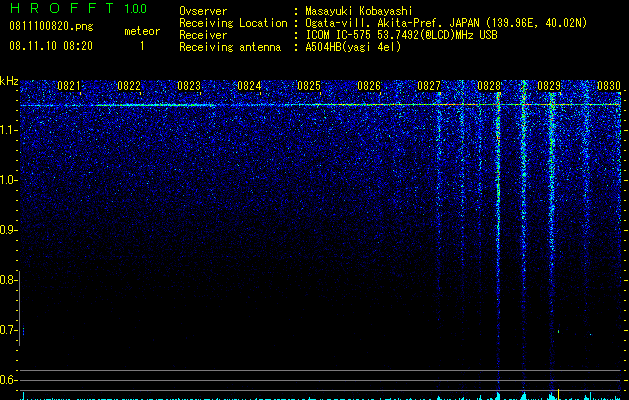The image size is (629, 400).
Task: Select the 0829 time label
Action: pyautogui.click(x=548, y=86)
